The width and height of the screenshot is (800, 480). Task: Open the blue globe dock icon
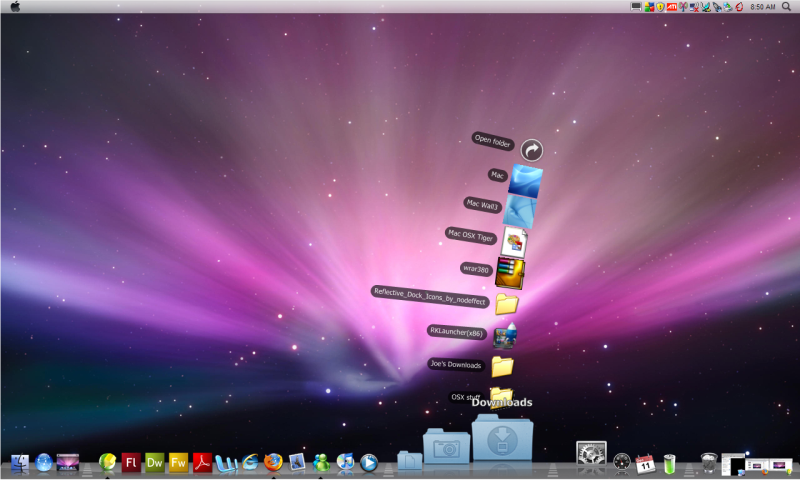click(x=44, y=463)
